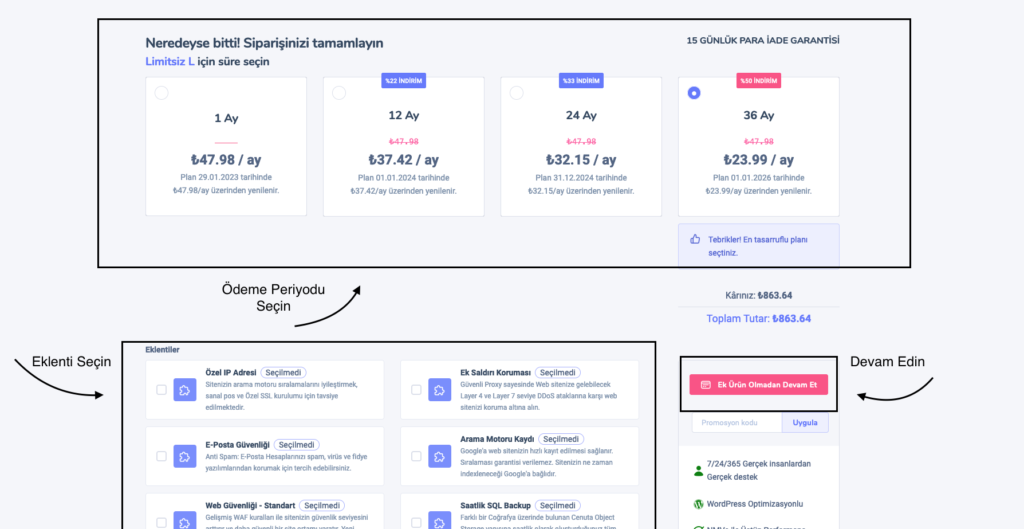The image size is (1024, 529).
Task: Click the green person support icon
Action: pos(698,470)
